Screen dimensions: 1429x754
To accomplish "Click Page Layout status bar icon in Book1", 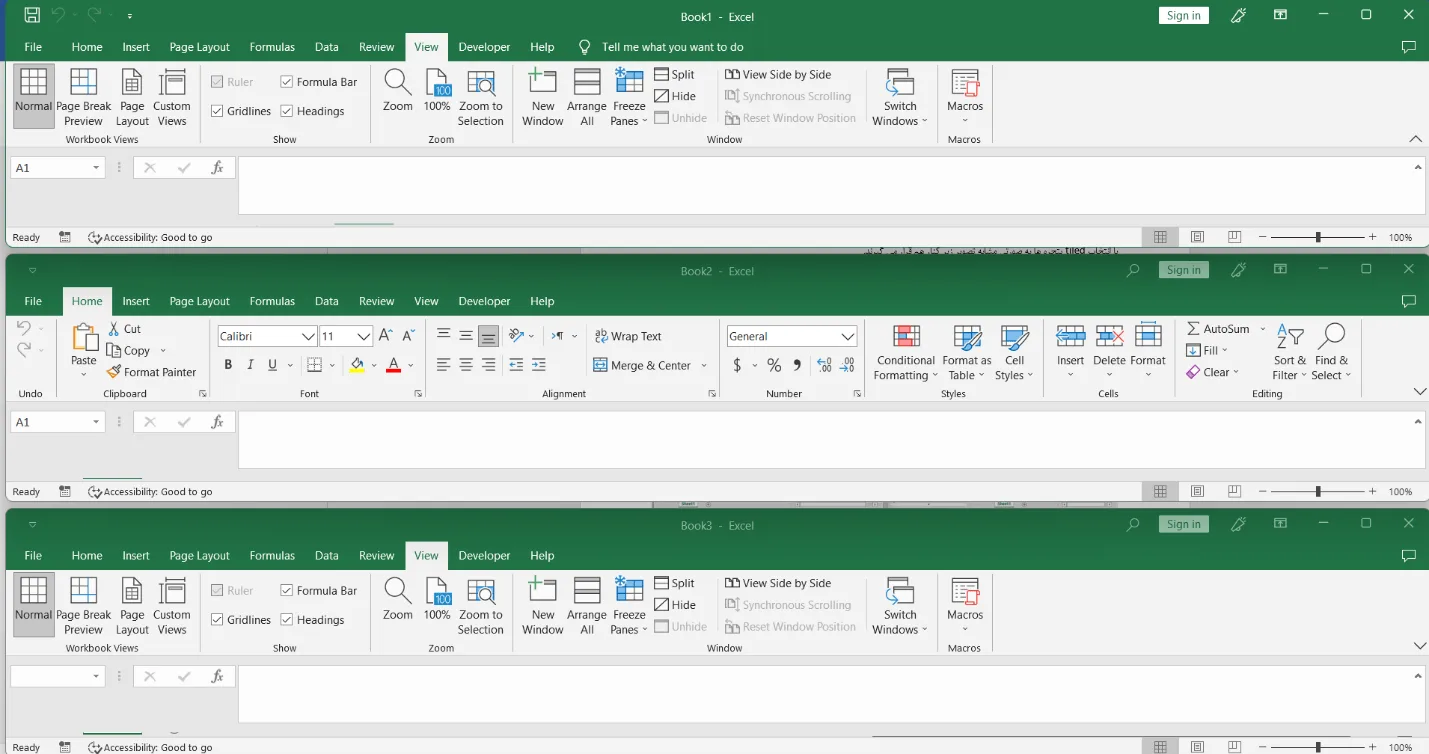I will coord(1197,237).
